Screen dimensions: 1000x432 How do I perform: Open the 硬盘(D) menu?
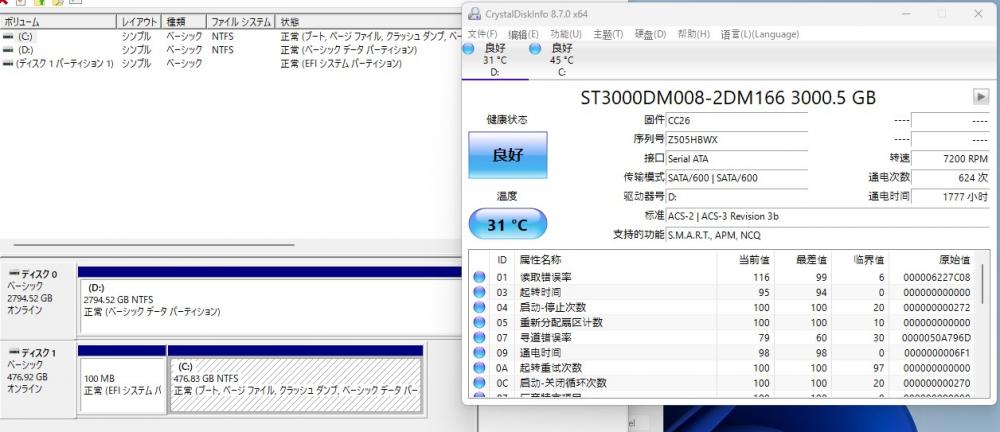point(651,34)
